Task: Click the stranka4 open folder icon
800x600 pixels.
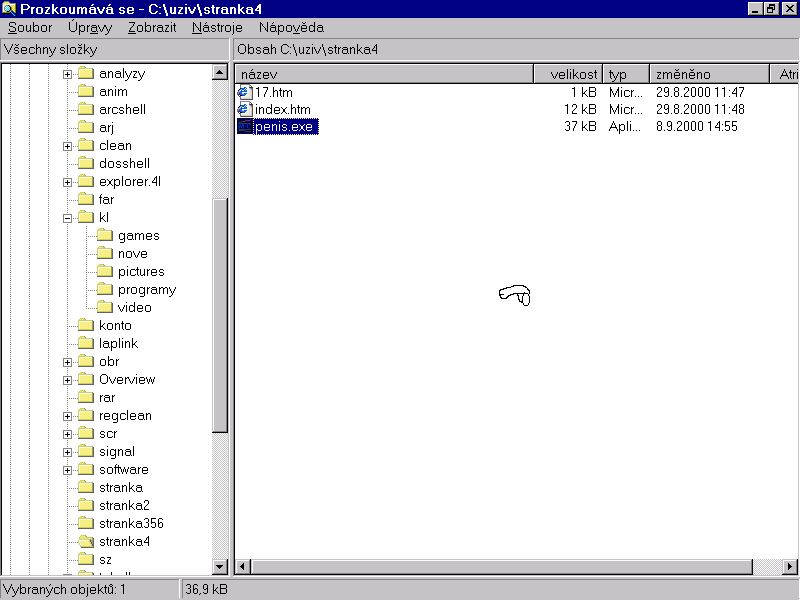Action: click(x=85, y=541)
